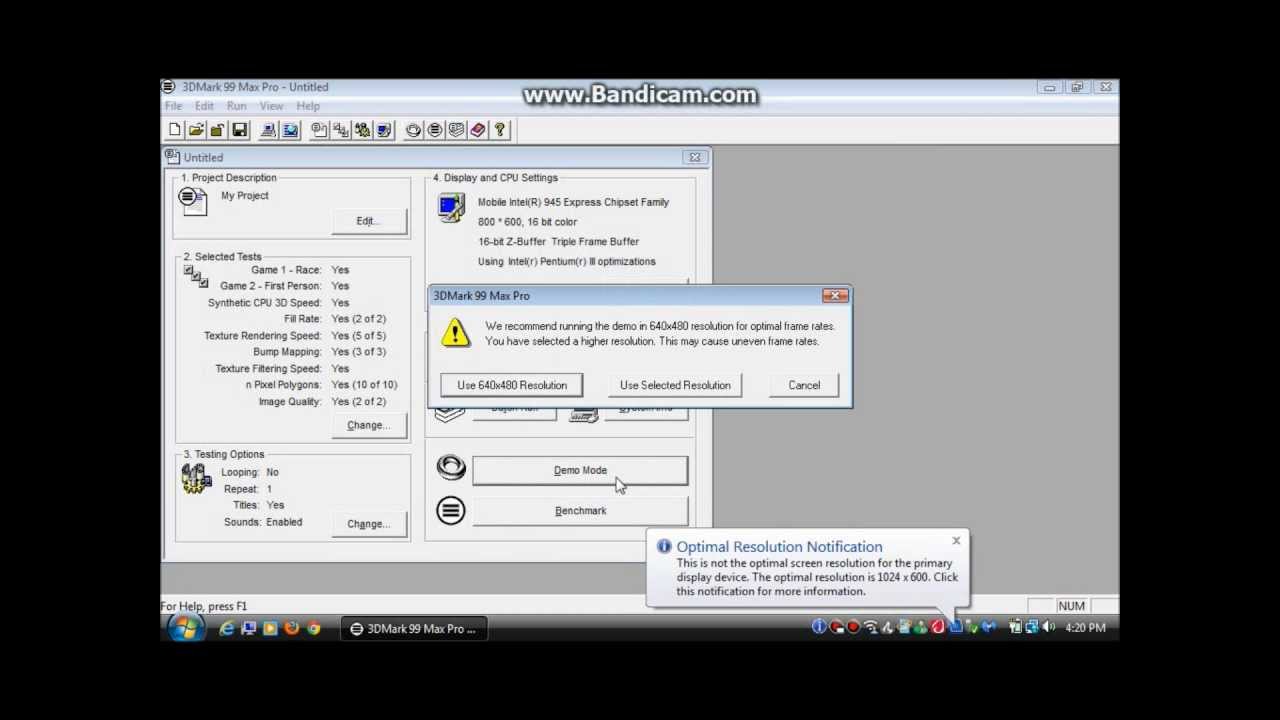
Task: Click the "800 * 600, 16 bit color" text
Action: 527,222
